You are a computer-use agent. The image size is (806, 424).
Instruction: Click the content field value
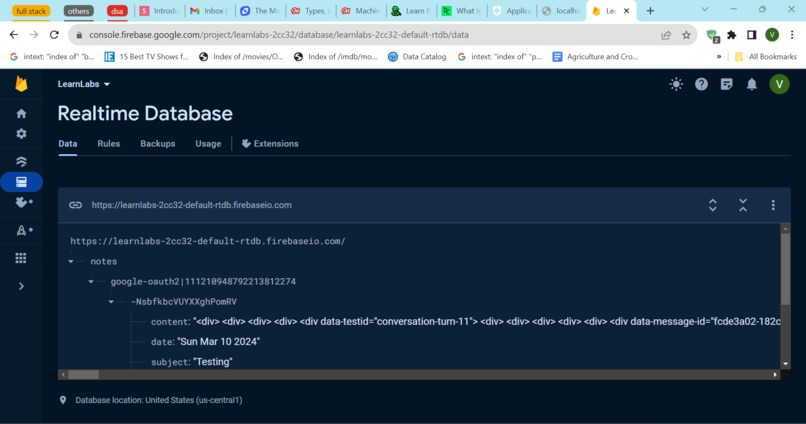(x=487, y=322)
